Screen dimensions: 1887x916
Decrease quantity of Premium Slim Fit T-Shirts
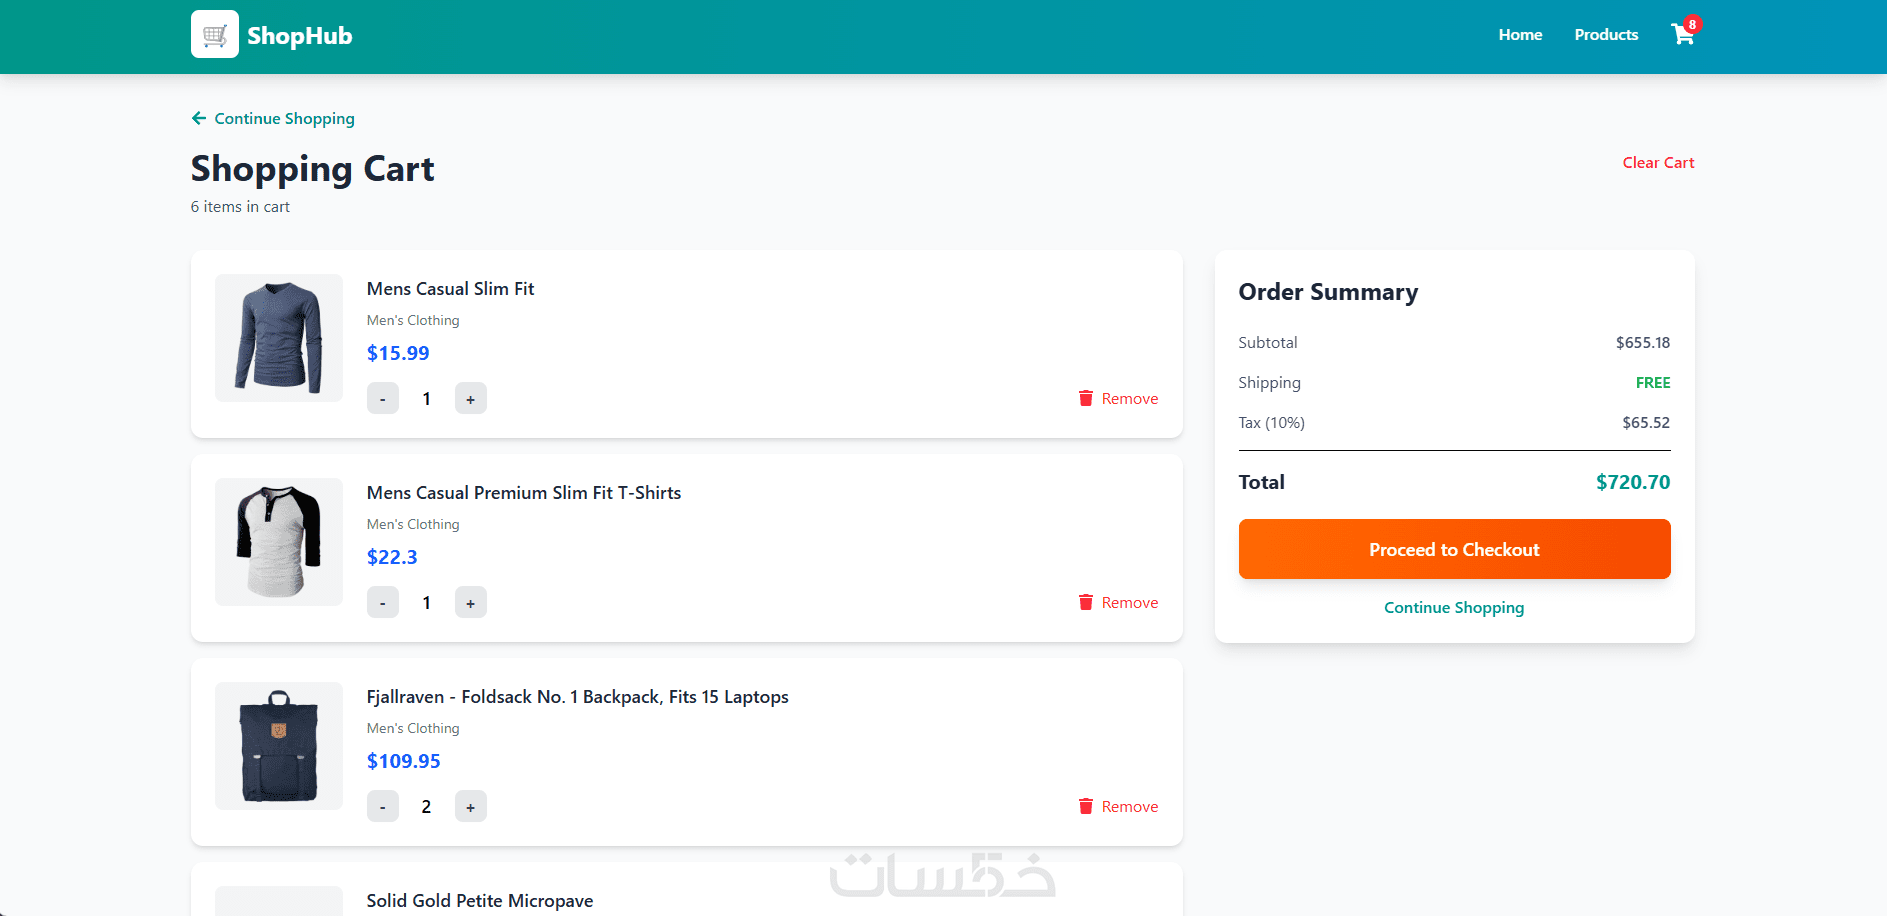tap(383, 602)
